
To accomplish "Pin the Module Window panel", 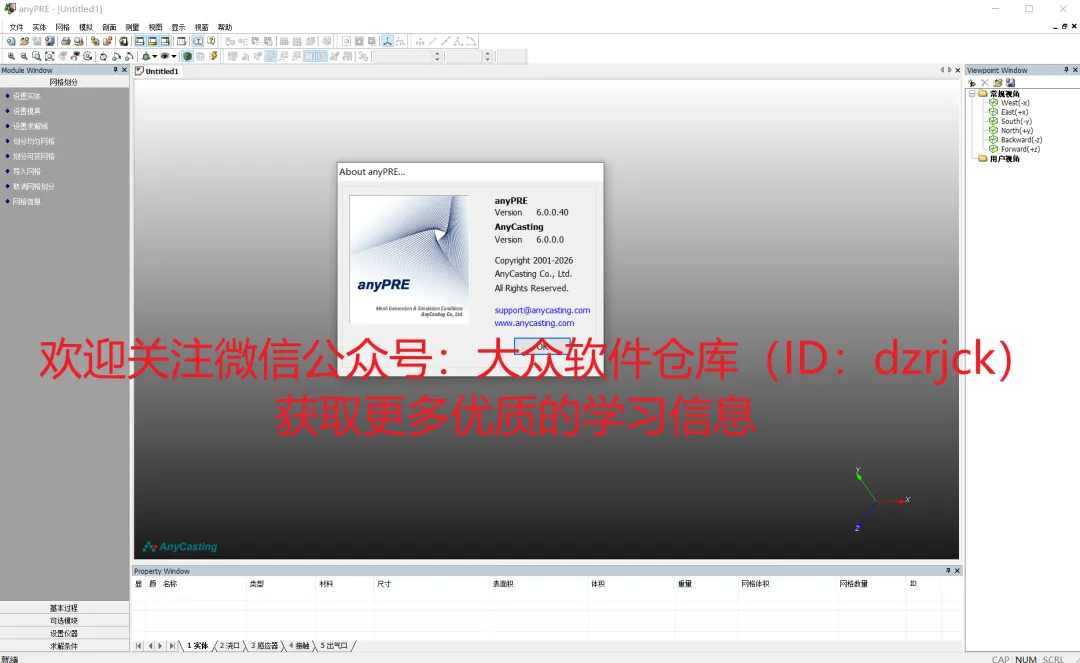I will [x=115, y=70].
